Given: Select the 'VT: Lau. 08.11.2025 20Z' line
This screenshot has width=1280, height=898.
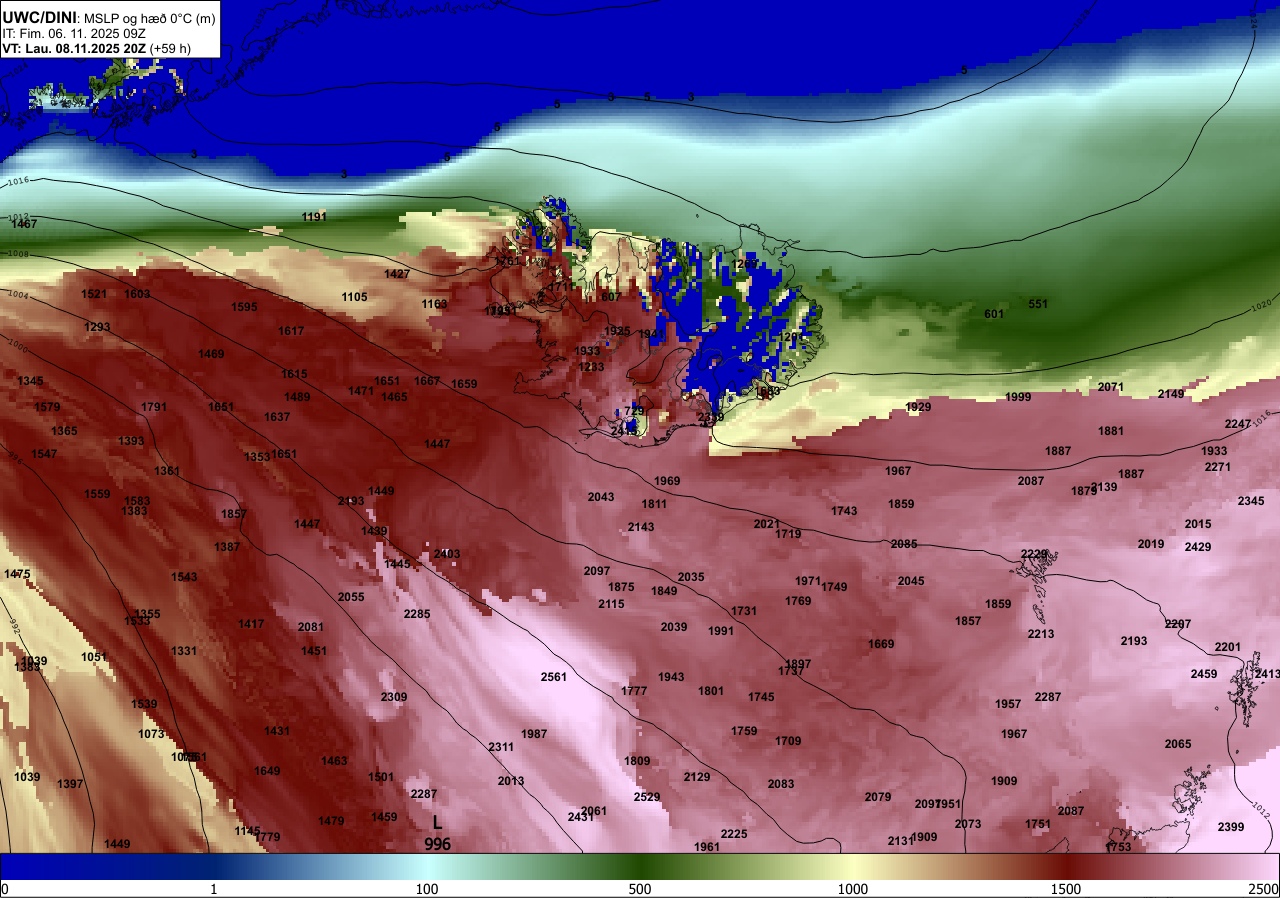Looking at the screenshot, I should [x=75, y=48].
